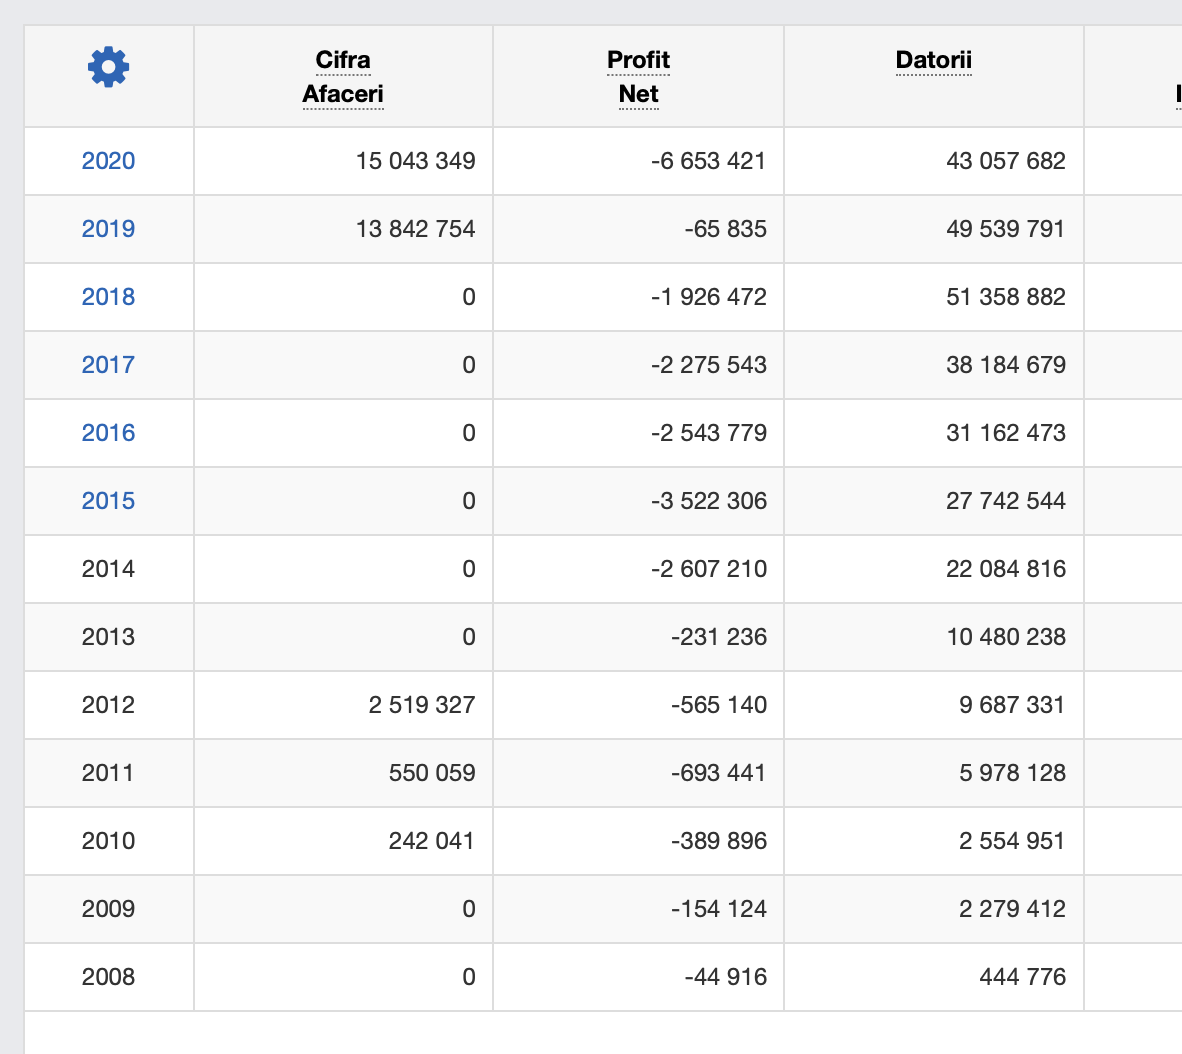Click the 2011 turnover value 550 059
The height and width of the screenshot is (1054, 1182).
[x=431, y=773]
